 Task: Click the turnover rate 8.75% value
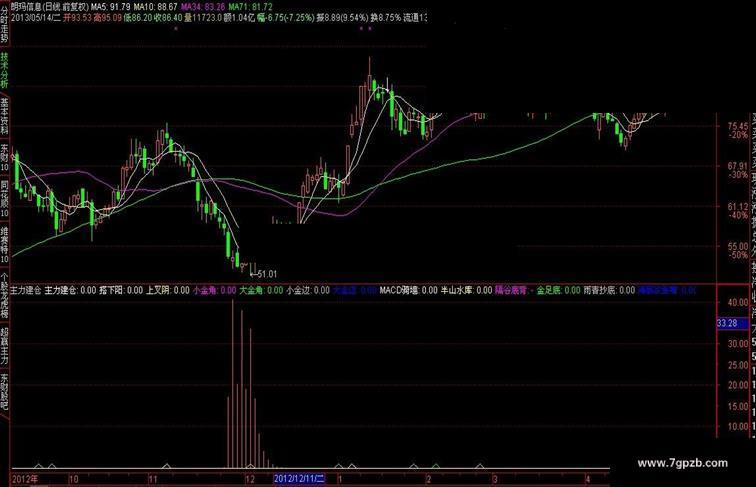click(x=389, y=18)
